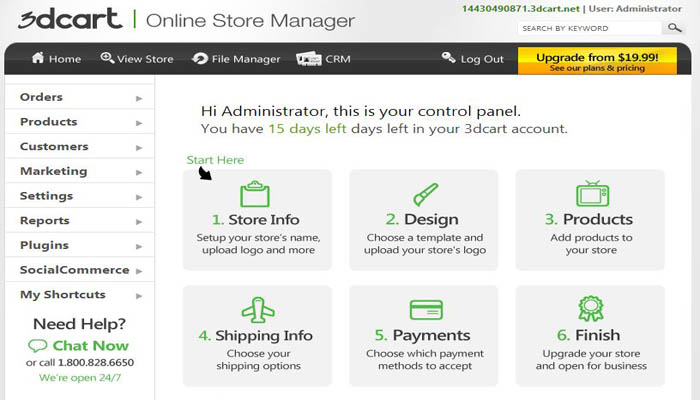Click the search magnifier icon
Screen dimensions: 700x400
(674, 28)
